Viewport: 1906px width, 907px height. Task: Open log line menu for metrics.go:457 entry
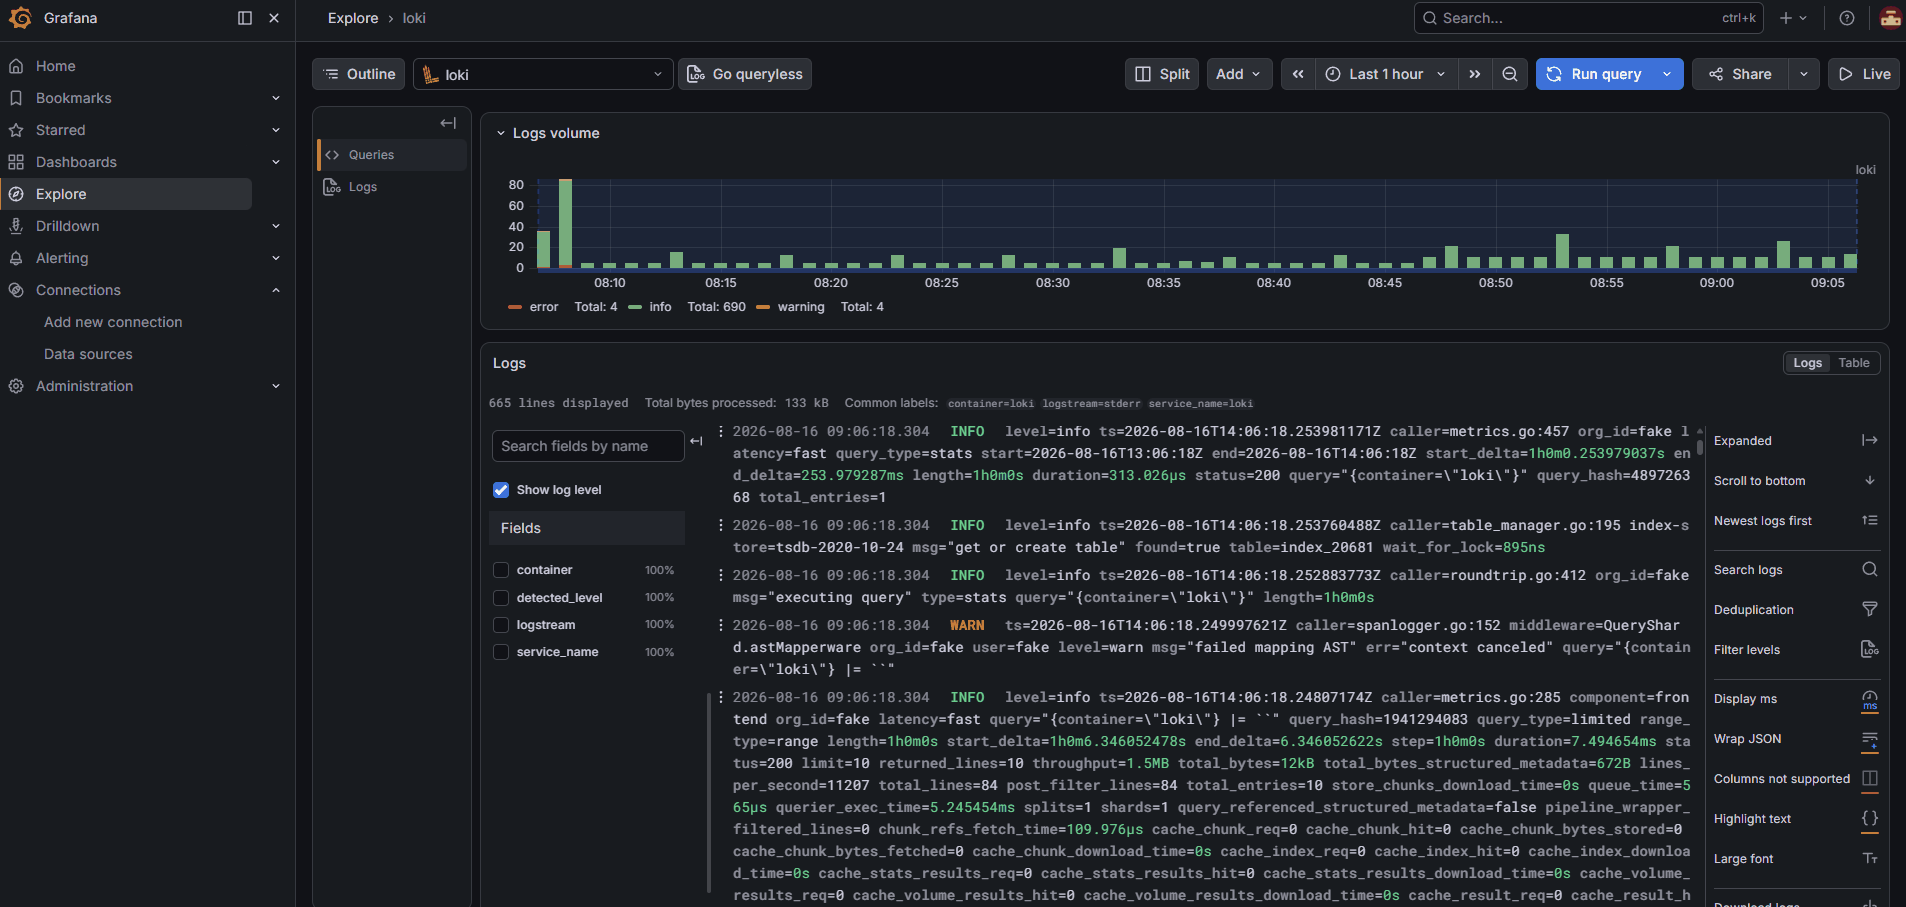(x=721, y=432)
